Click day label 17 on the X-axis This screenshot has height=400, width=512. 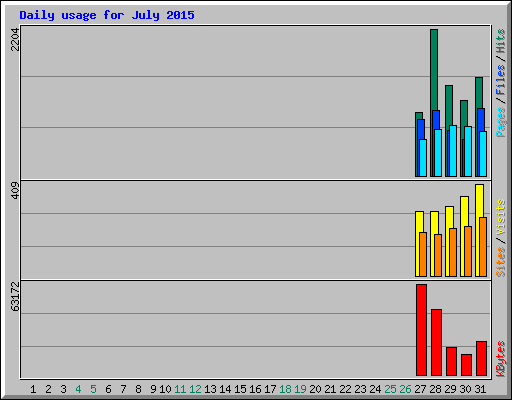[x=270, y=389]
